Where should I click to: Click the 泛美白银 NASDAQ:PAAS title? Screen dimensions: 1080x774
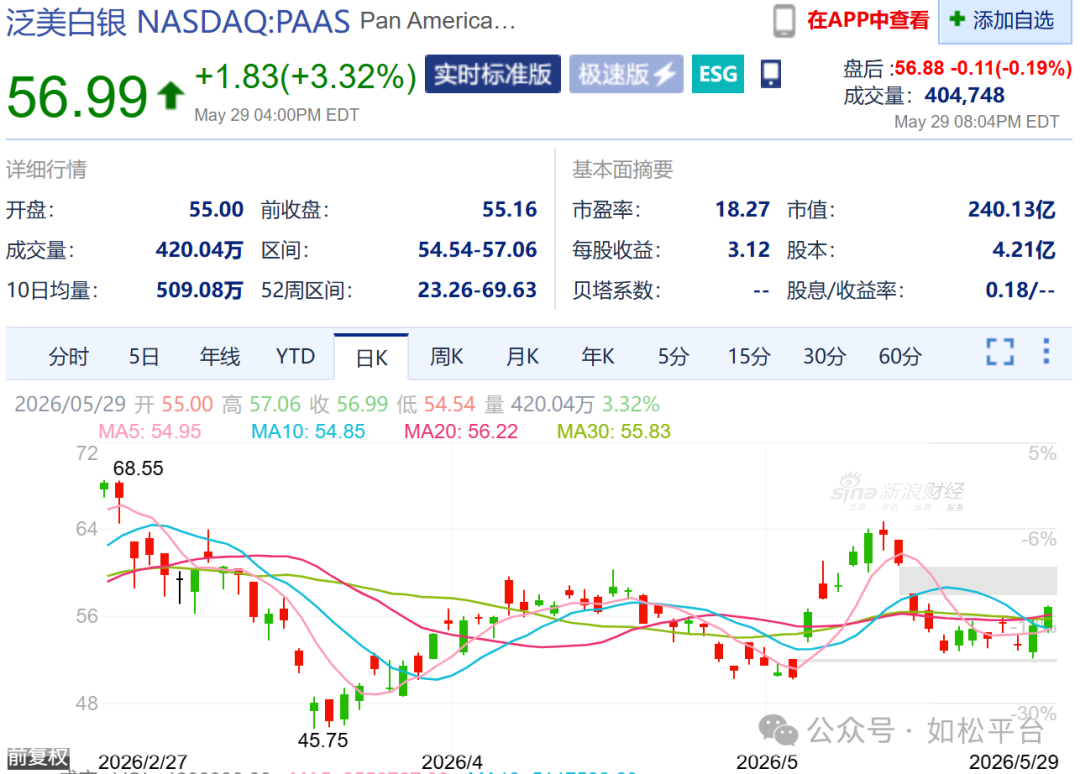178,22
